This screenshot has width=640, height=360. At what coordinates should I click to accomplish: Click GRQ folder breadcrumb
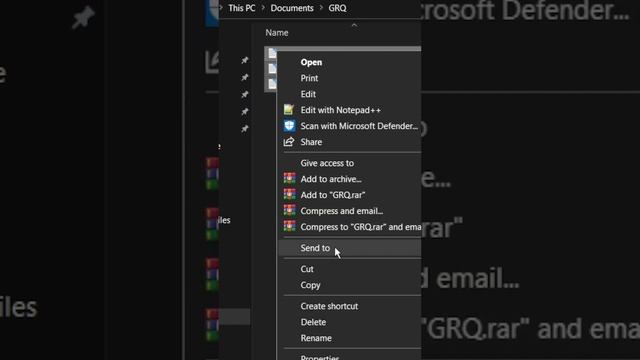(x=337, y=8)
